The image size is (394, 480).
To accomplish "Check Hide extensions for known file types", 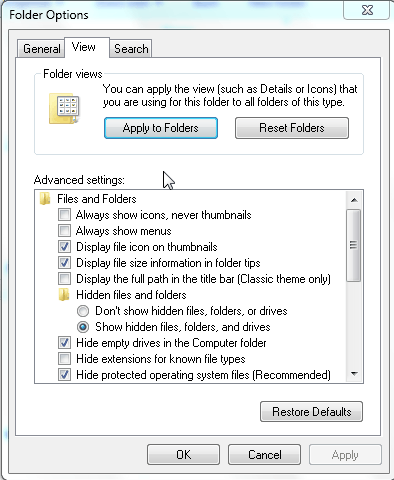I will pos(64,359).
